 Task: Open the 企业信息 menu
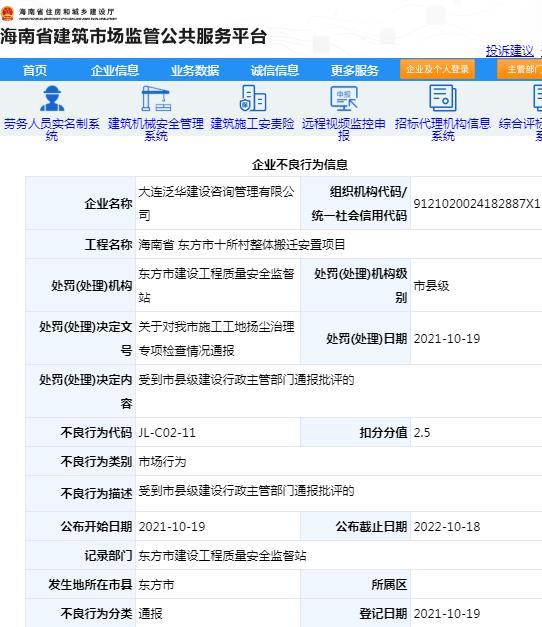[115, 70]
